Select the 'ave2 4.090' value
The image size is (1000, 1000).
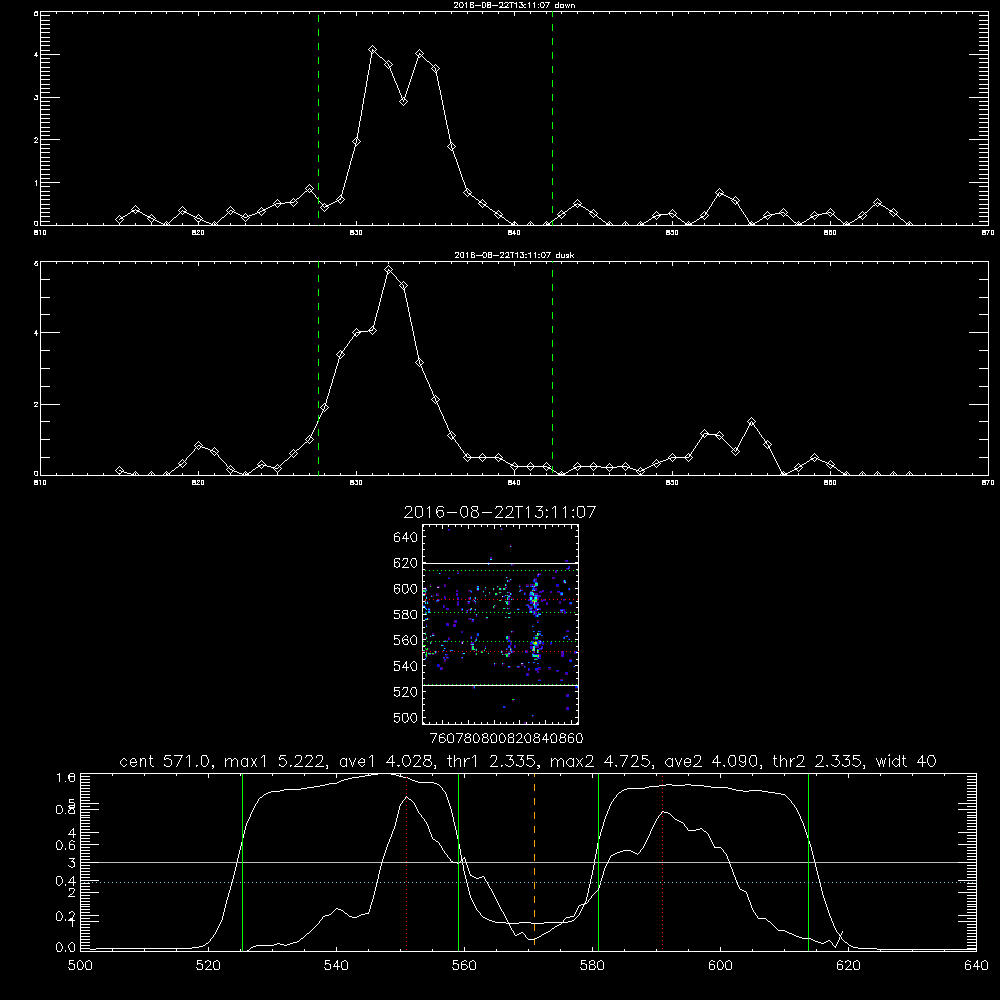click(712, 761)
